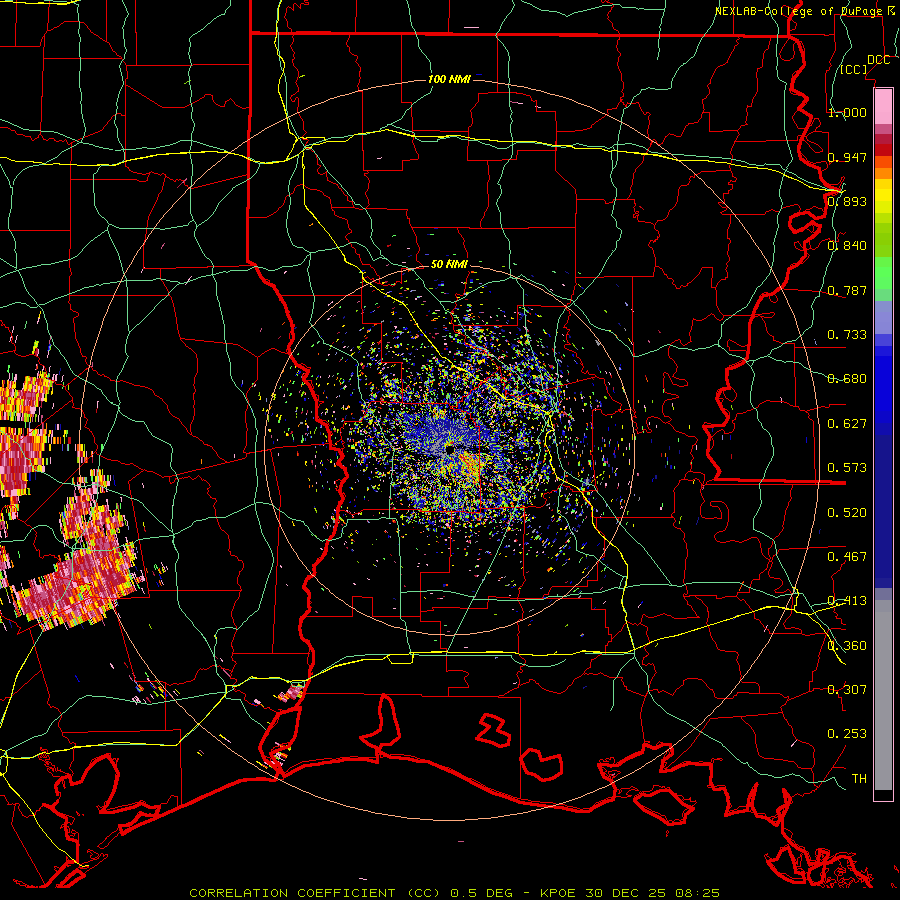The height and width of the screenshot is (900, 900).
Task: Click the 0.413 legend value
Action: click(847, 601)
